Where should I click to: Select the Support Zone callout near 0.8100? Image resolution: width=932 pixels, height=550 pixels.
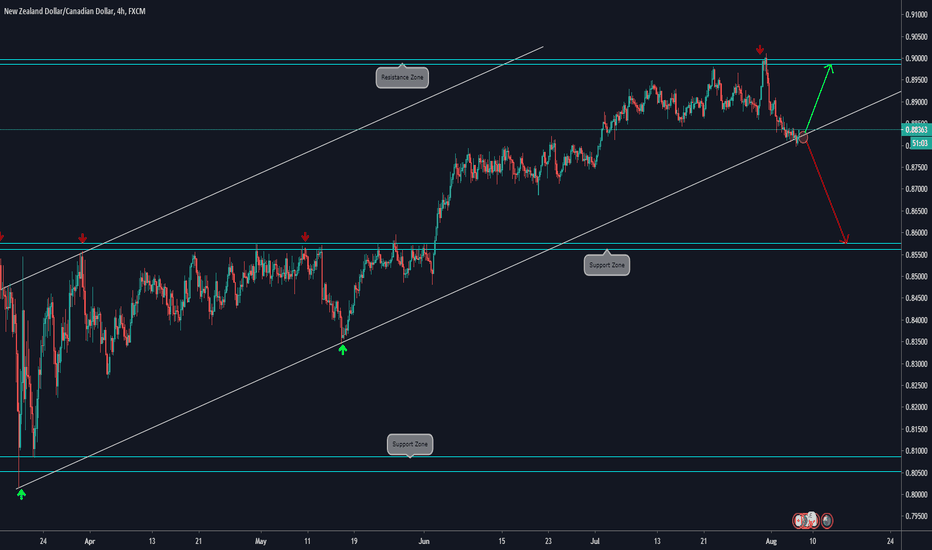(410, 444)
